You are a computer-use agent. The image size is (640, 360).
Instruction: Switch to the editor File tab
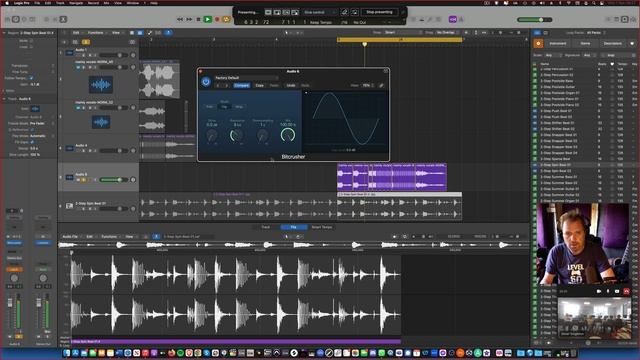(293, 227)
